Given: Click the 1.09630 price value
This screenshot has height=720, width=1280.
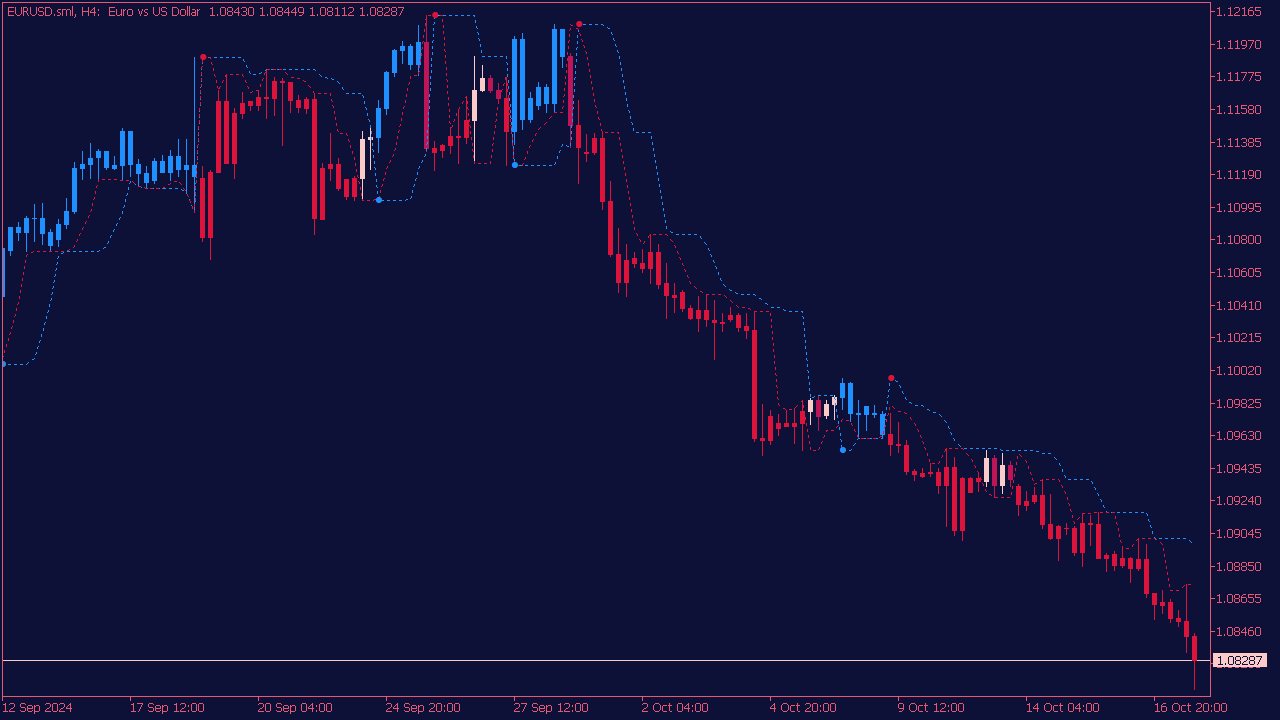Looking at the screenshot, I should coord(1239,435).
